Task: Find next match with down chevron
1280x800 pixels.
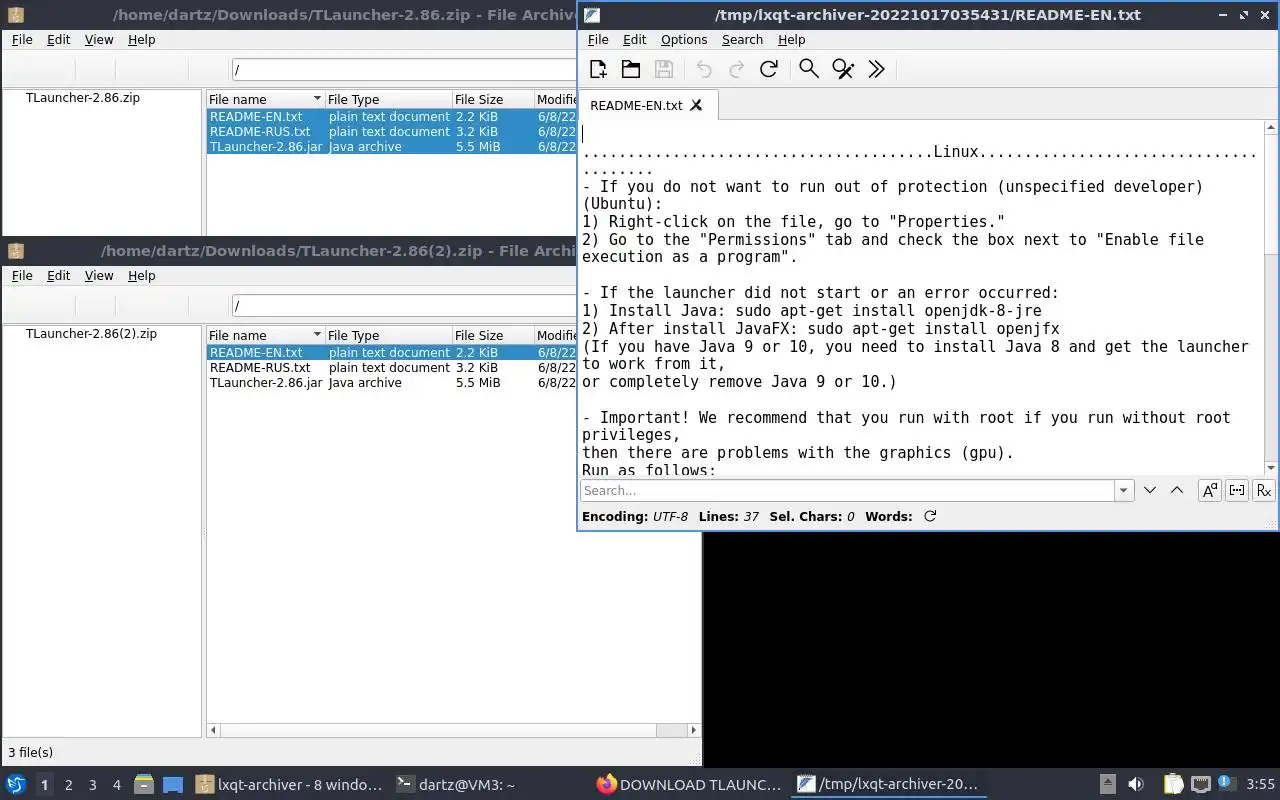Action: pos(1150,490)
